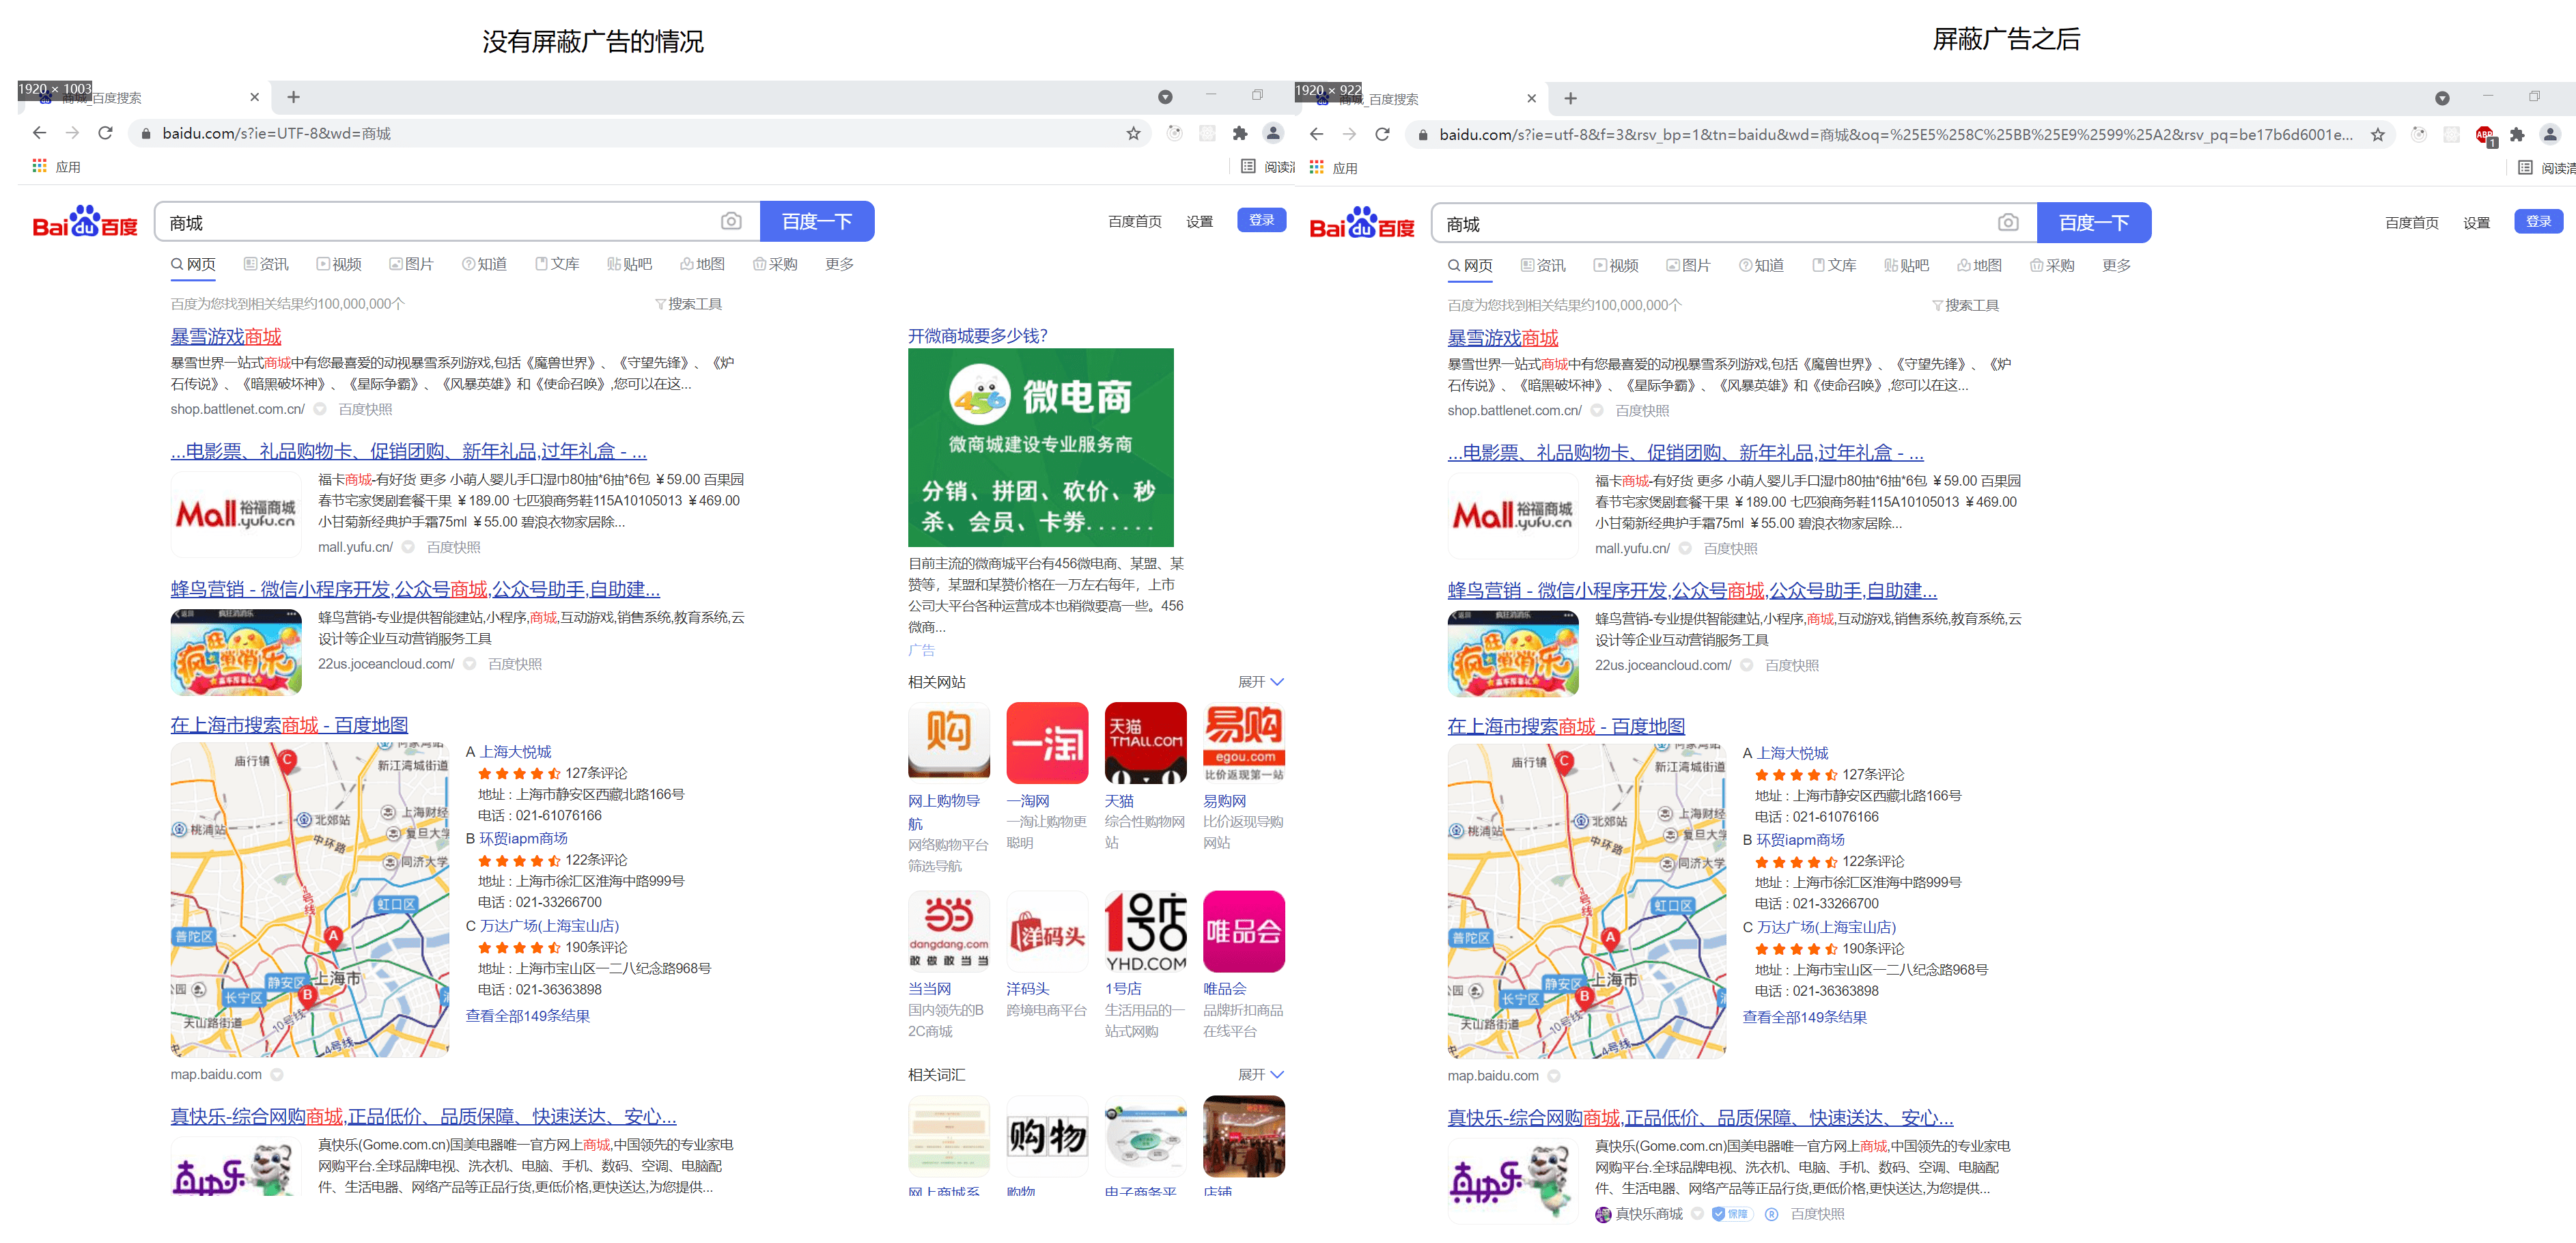The image size is (2576, 1243).
Task: Open the 洋码头 site icon
Action: point(1047,931)
